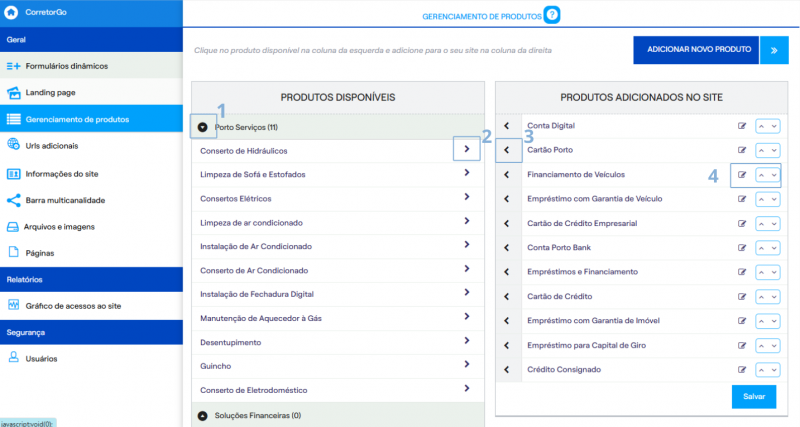This screenshot has width=800, height=427.
Task: Click the Adicionar Novo Produto button
Action: [x=696, y=50]
